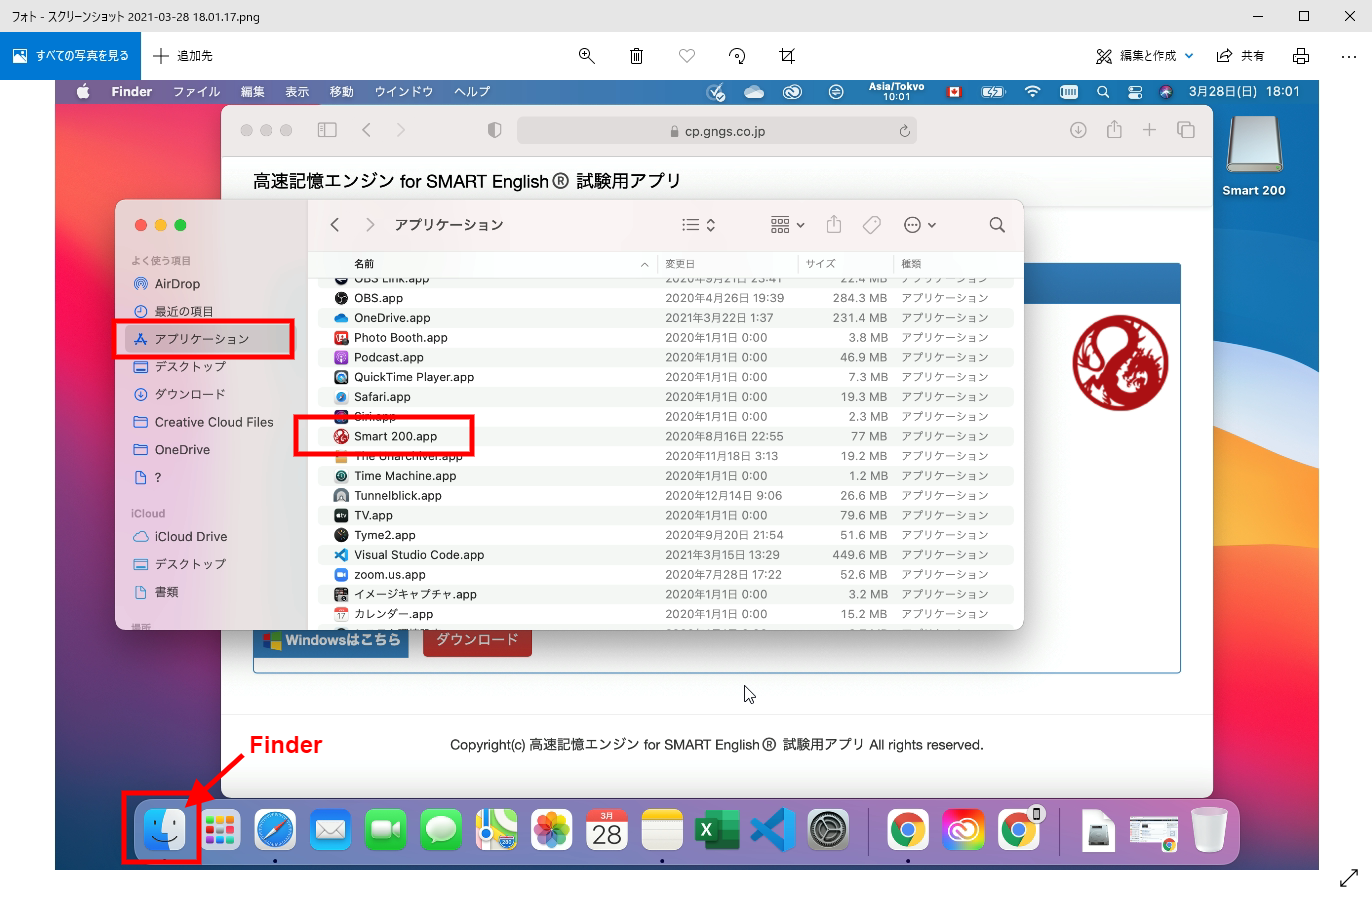1372x902 pixels.
Task: Open Notes from the Dock
Action: point(662,829)
